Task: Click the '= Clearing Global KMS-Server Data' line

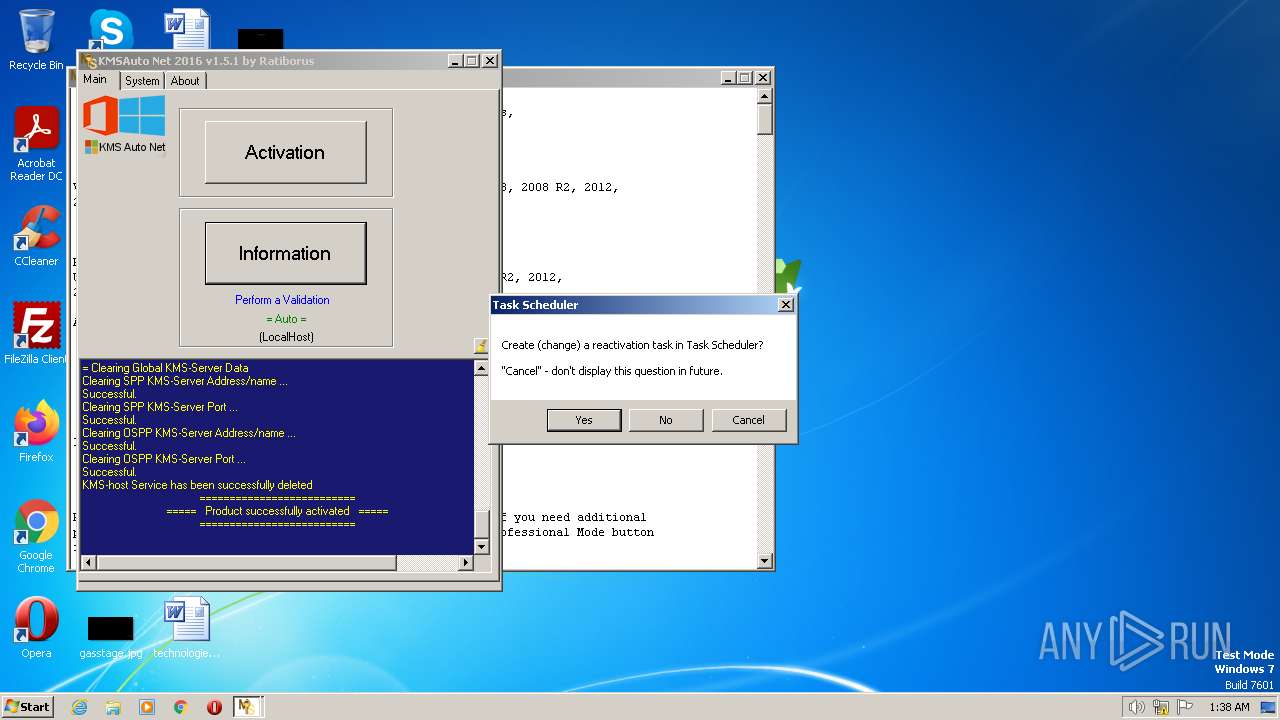Action: [165, 368]
